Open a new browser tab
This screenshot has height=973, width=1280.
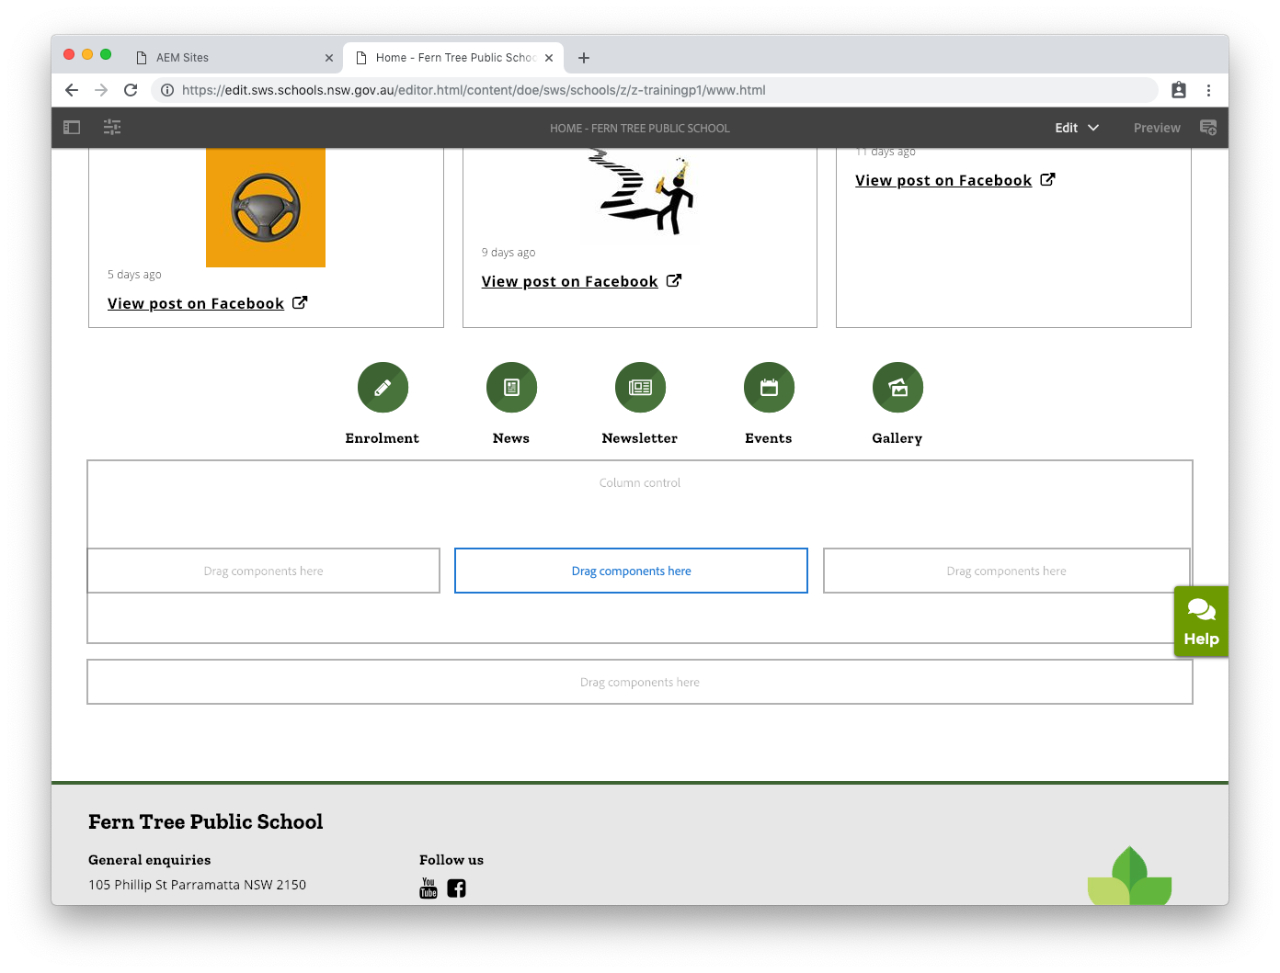[x=584, y=58]
